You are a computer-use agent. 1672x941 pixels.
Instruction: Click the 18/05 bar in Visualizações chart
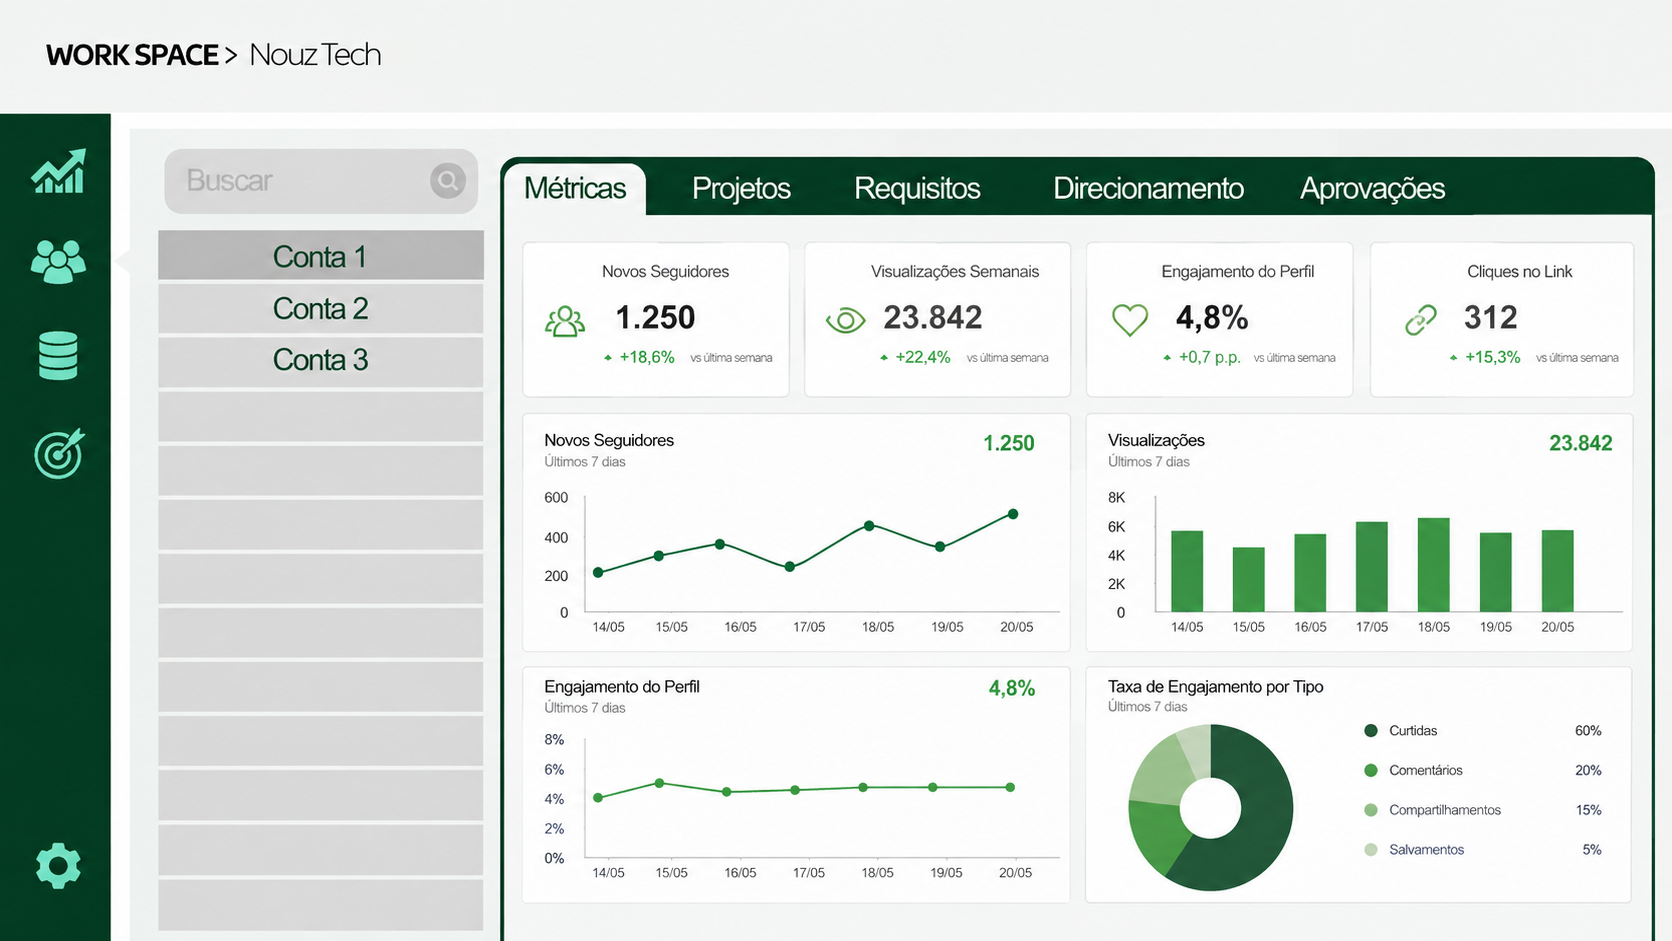tap(1434, 565)
